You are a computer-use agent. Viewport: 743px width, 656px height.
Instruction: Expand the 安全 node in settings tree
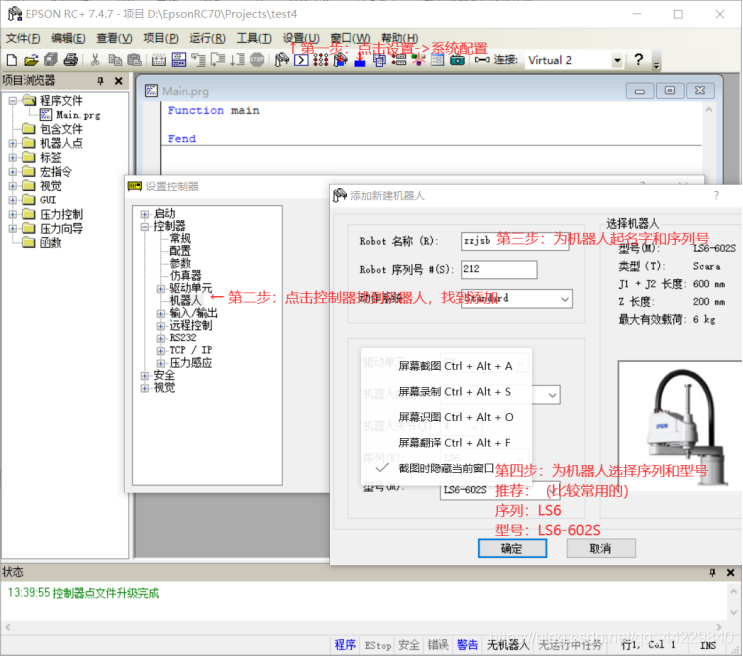[x=145, y=375]
